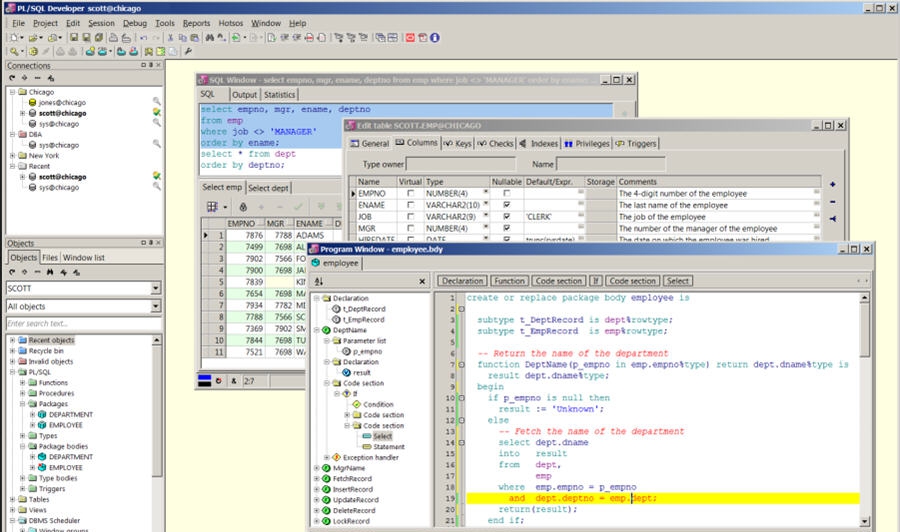Click the Find binoculars icon in toolbar
This screenshot has width=900, height=532.
tap(209, 38)
